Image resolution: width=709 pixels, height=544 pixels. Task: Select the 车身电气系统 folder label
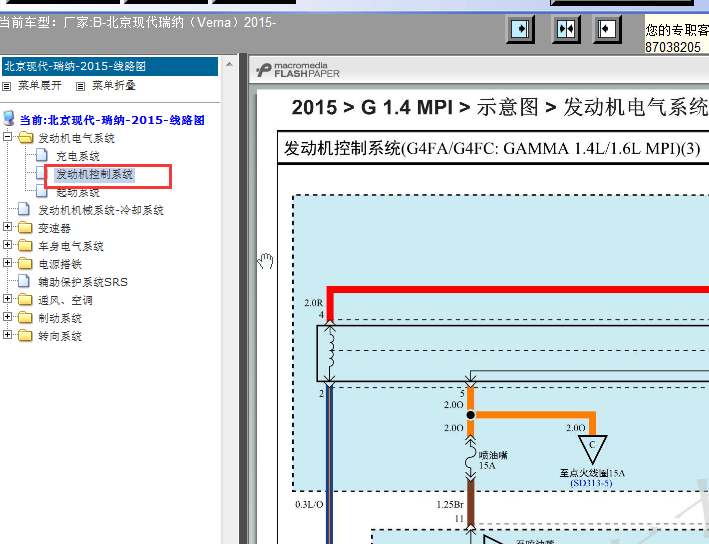click(71, 246)
